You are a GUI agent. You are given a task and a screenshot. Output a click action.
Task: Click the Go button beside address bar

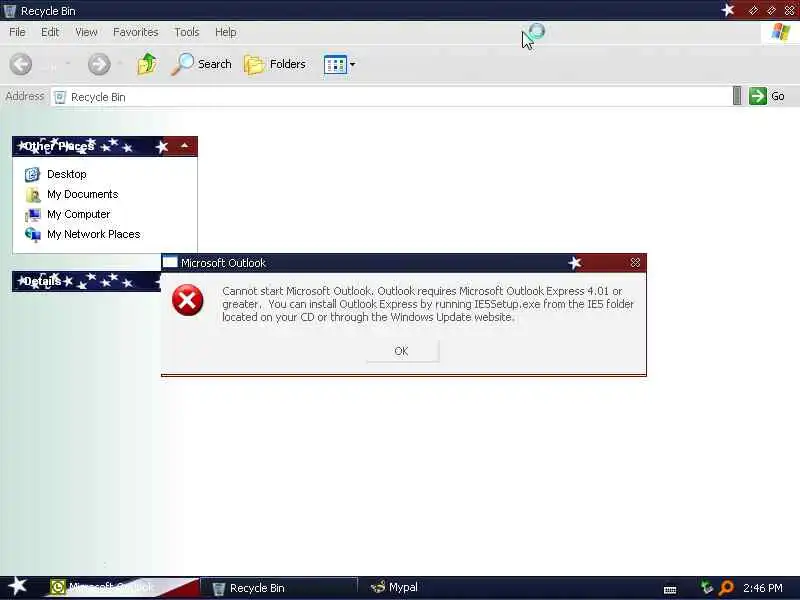pyautogui.click(x=766, y=96)
